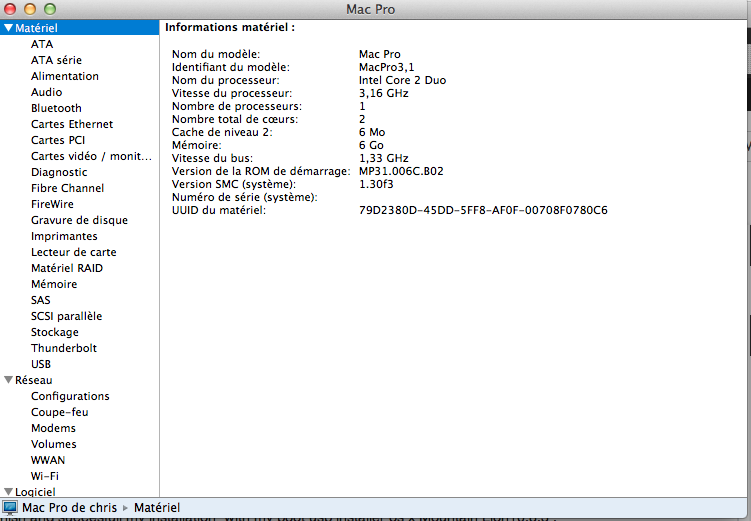Click the yellow minimize window button

click(30, 9)
